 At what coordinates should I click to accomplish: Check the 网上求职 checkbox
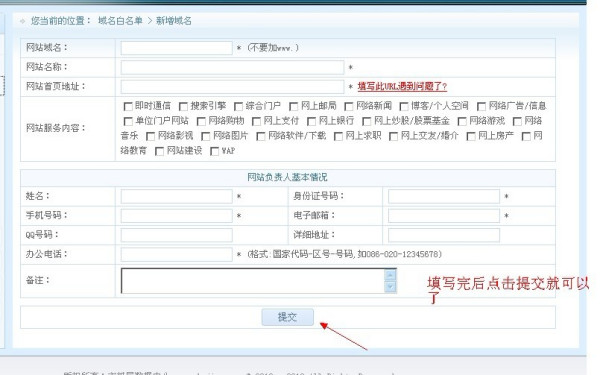[339, 136]
